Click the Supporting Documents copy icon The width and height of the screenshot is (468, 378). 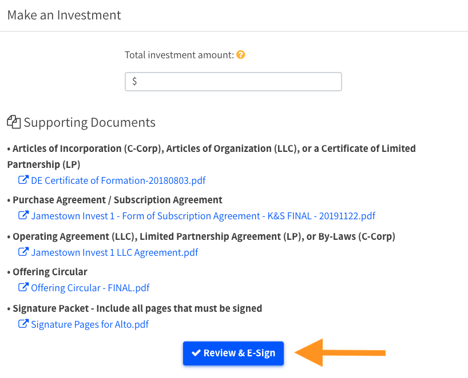pos(14,122)
